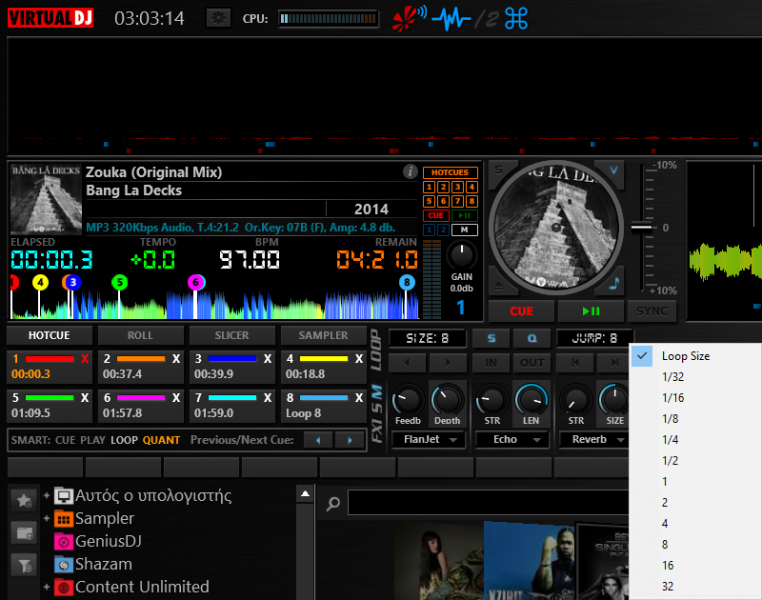762x600 pixels.
Task: Click the red broadcast icon
Action: [409, 18]
